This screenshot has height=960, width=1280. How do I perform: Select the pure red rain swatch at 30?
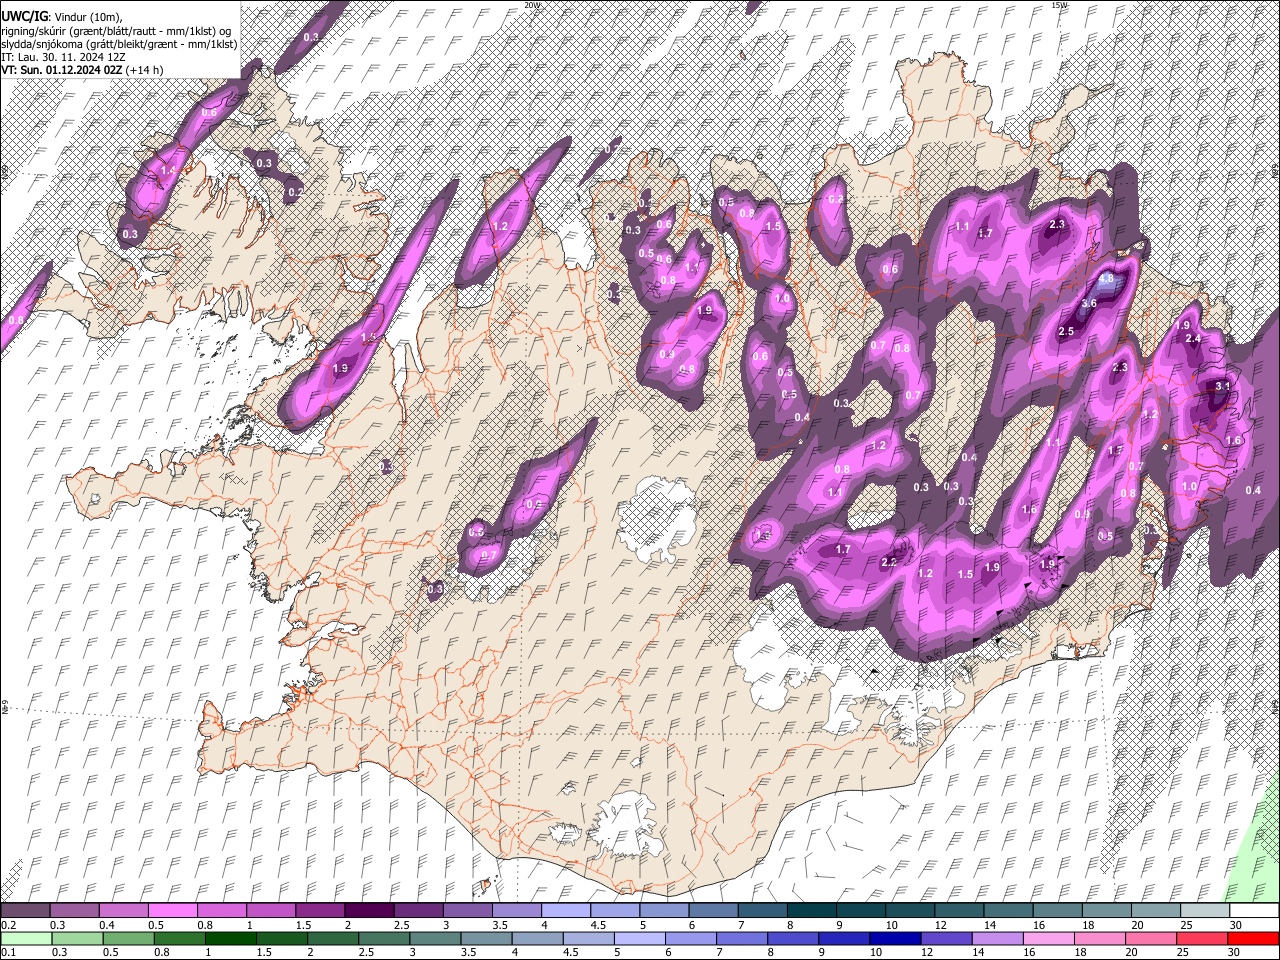click(x=1252, y=939)
